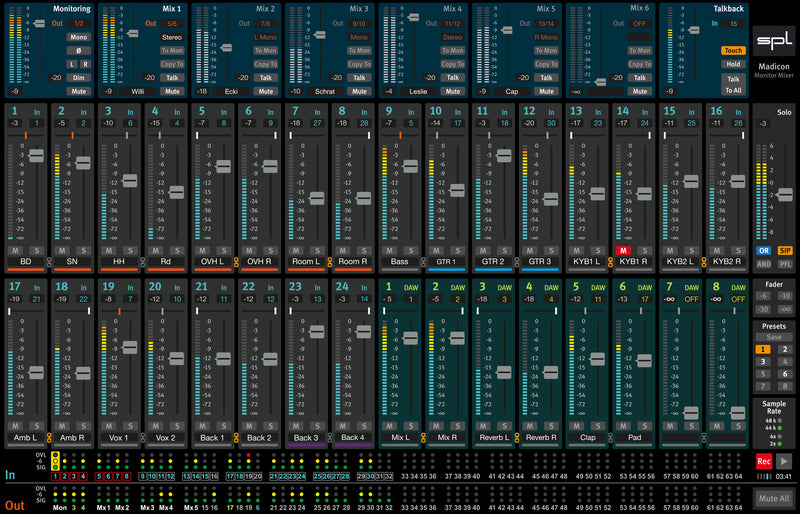
Task: Click the R button in Monitoring section
Action: tap(85, 64)
